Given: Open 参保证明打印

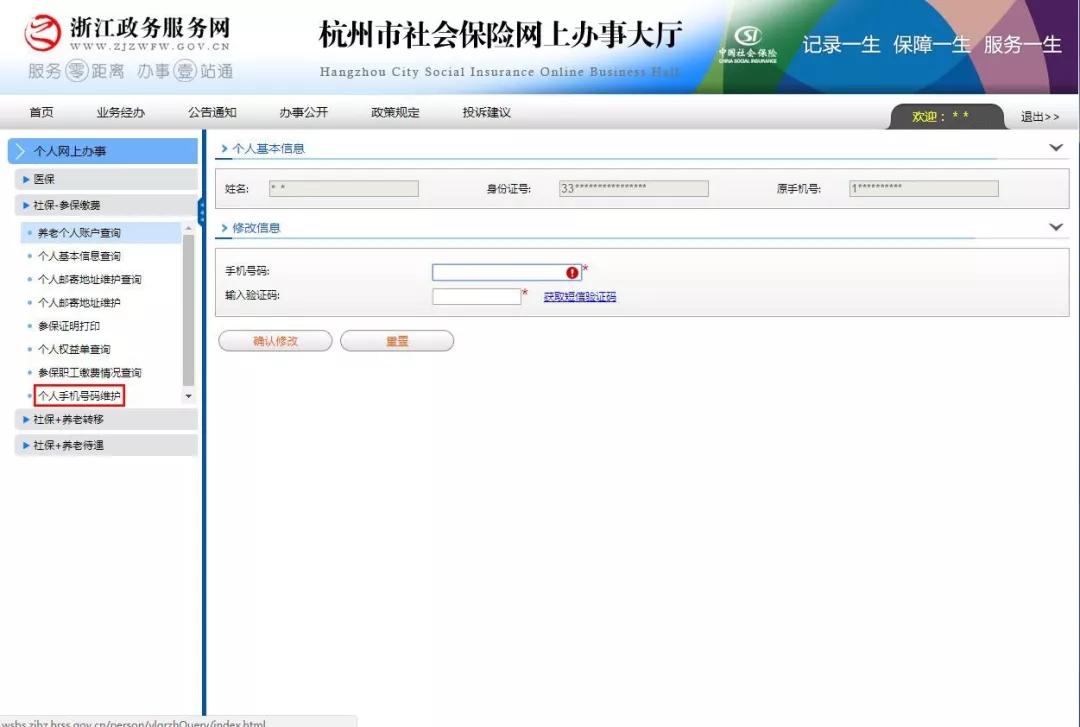Looking at the screenshot, I should click(69, 326).
